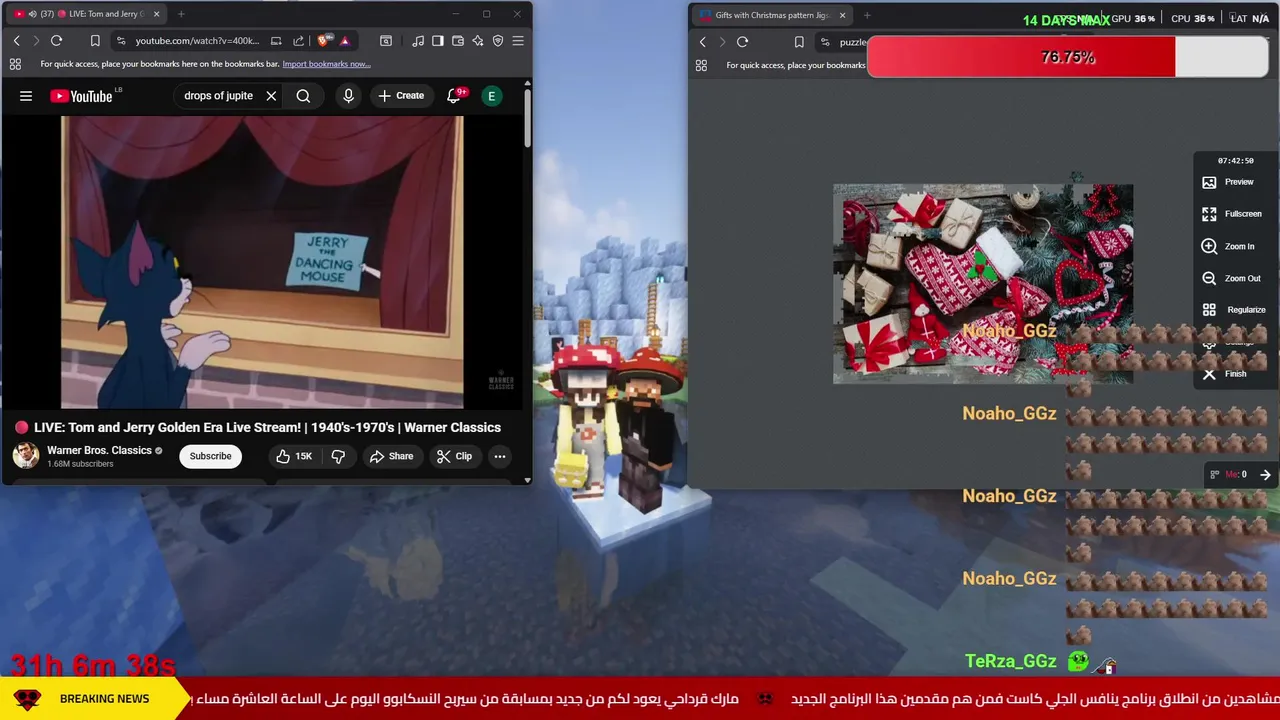Image resolution: width=1280 pixels, height=720 pixels.
Task: Open a new tab in YouTube window
Action: (181, 14)
